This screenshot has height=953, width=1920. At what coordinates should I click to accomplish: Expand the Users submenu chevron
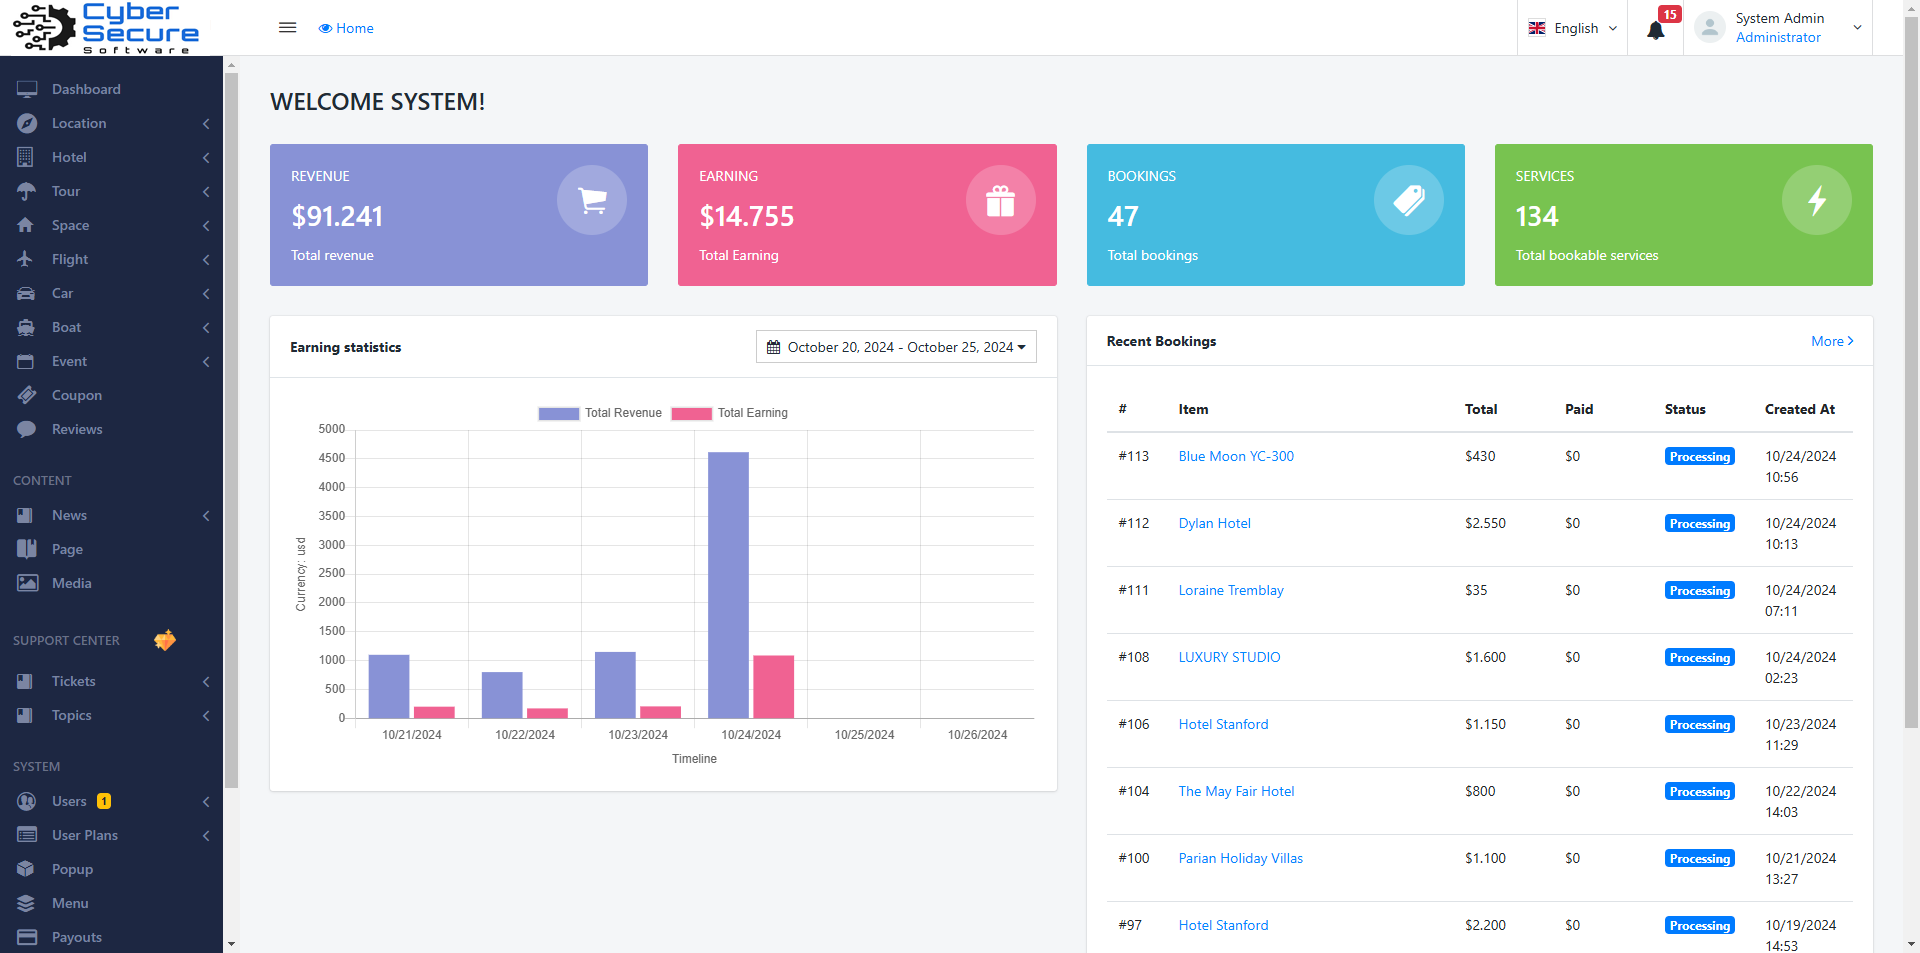(x=206, y=801)
